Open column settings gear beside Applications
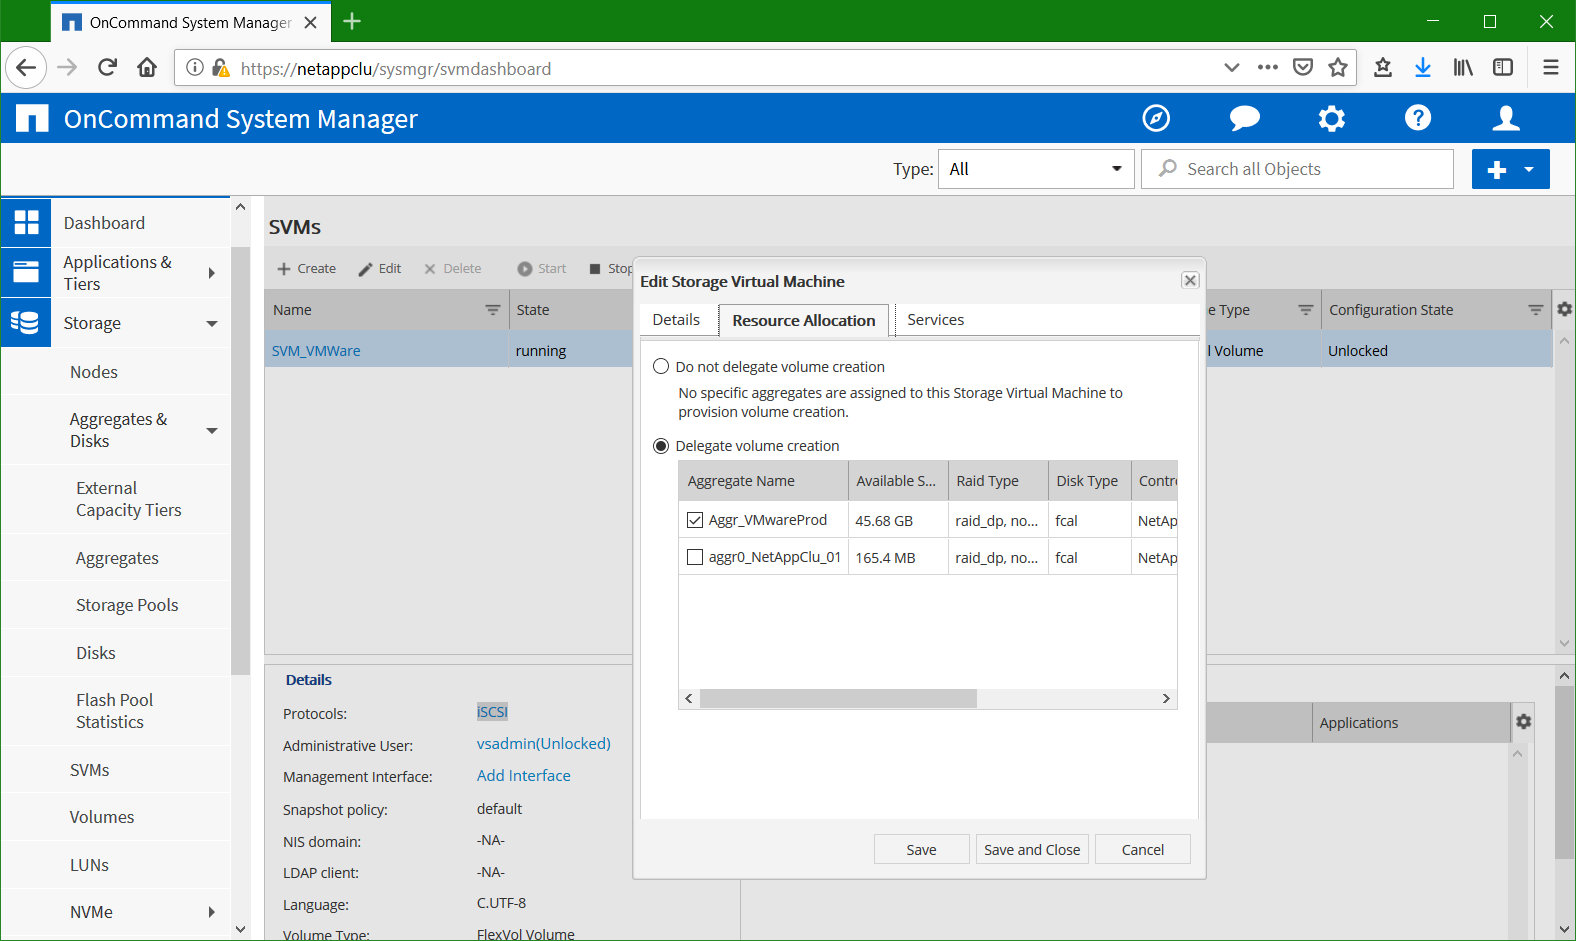1576x941 pixels. tap(1523, 721)
